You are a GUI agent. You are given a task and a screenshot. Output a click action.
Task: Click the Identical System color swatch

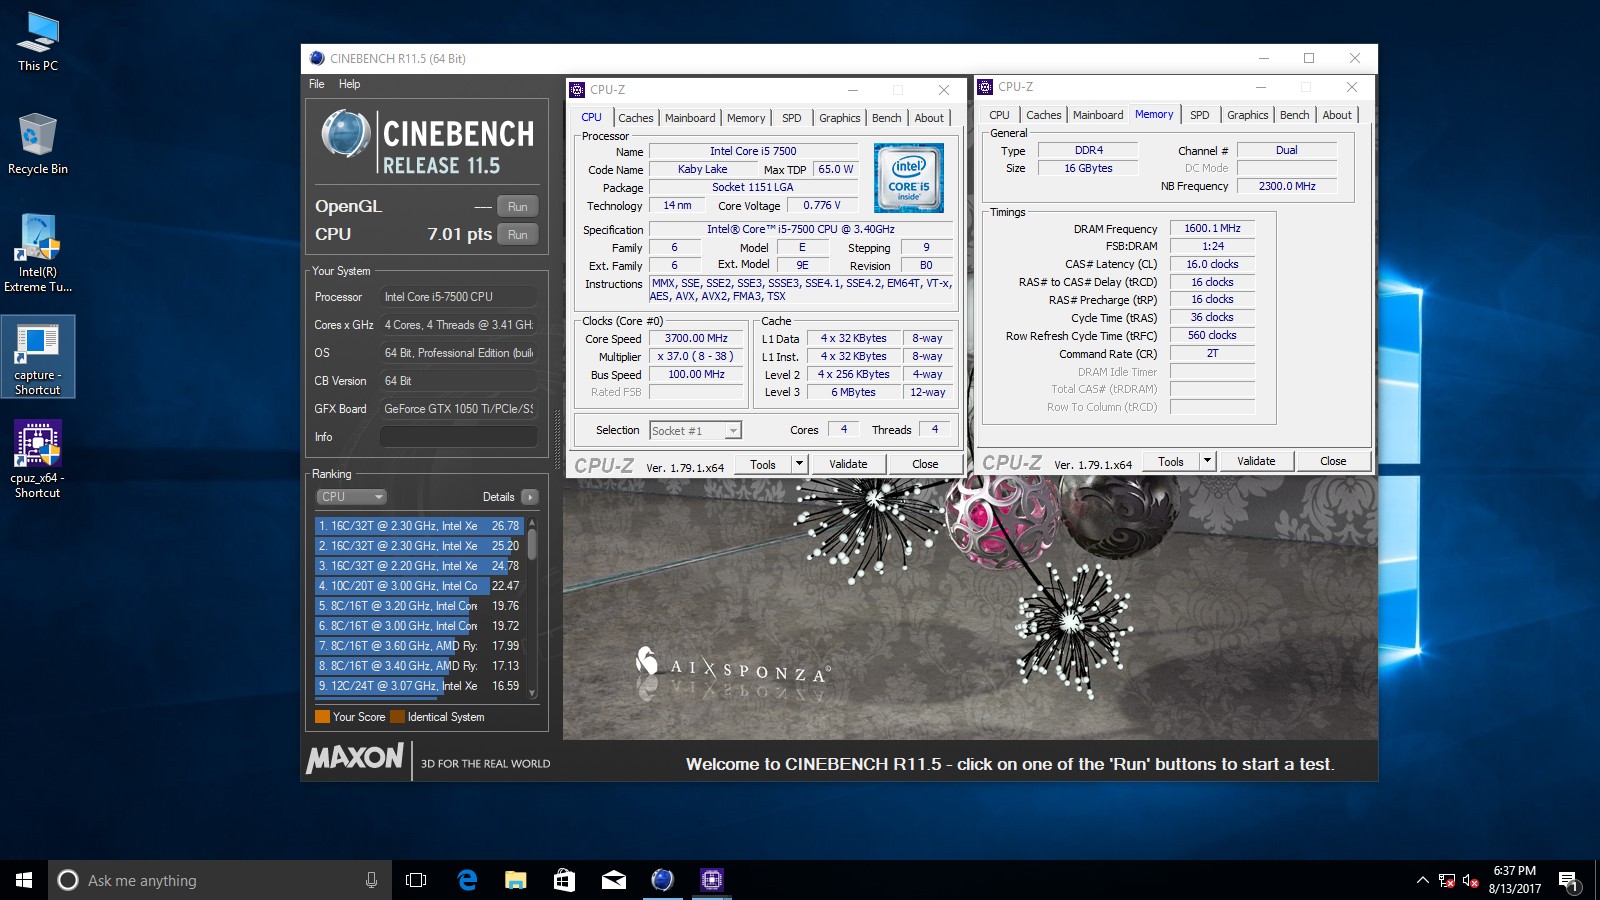point(397,717)
